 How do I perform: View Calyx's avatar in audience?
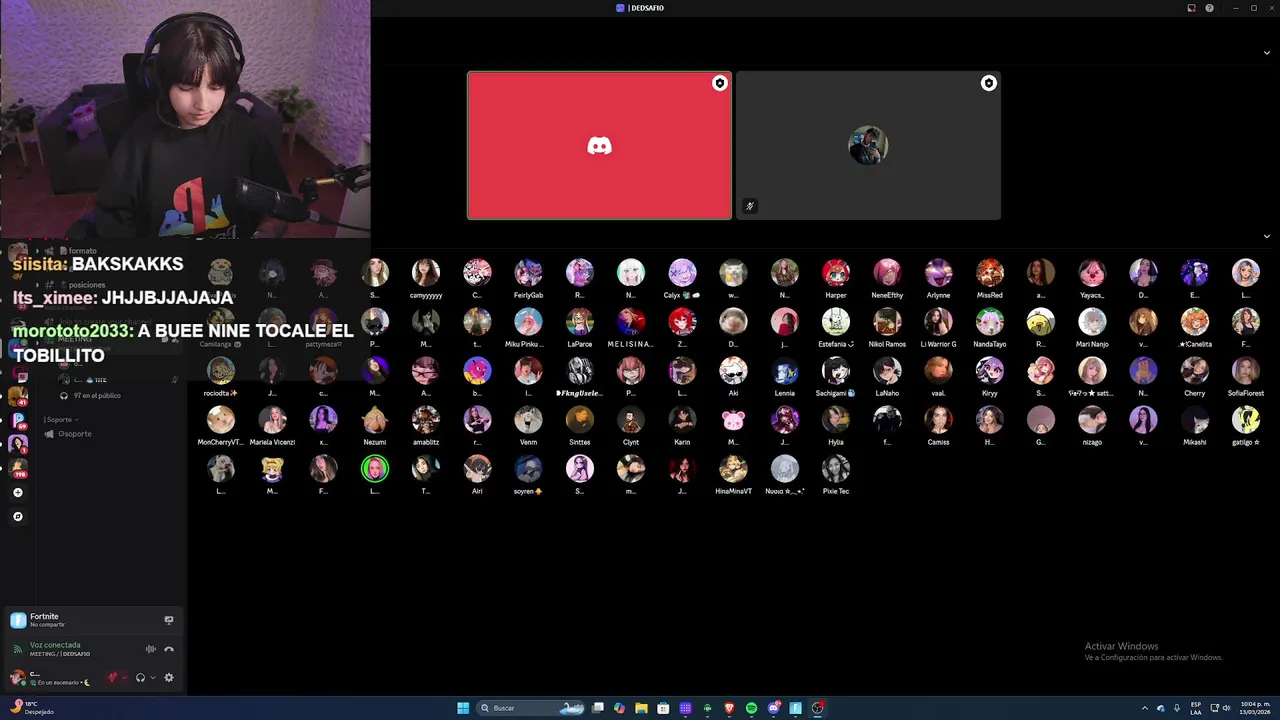pos(682,273)
